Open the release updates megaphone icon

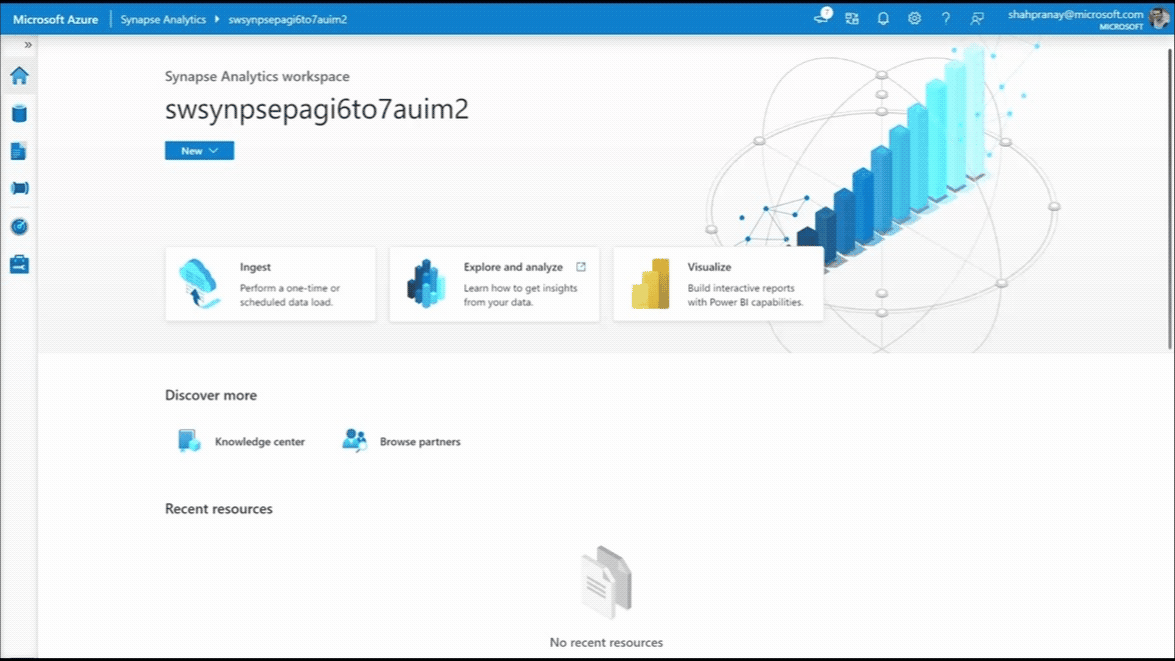[x=822, y=17]
